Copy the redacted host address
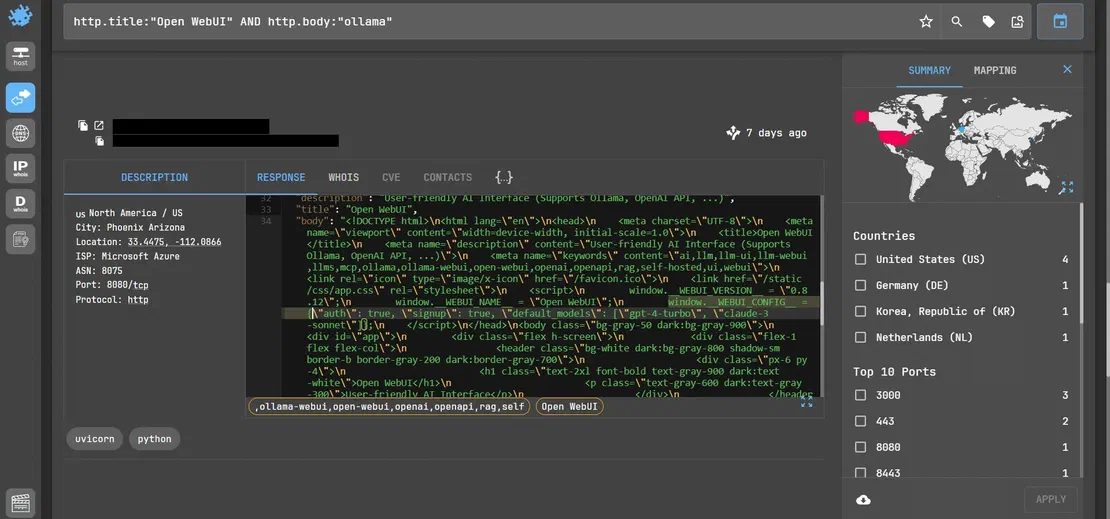Screen dimensions: 1110x519 coord(83,125)
